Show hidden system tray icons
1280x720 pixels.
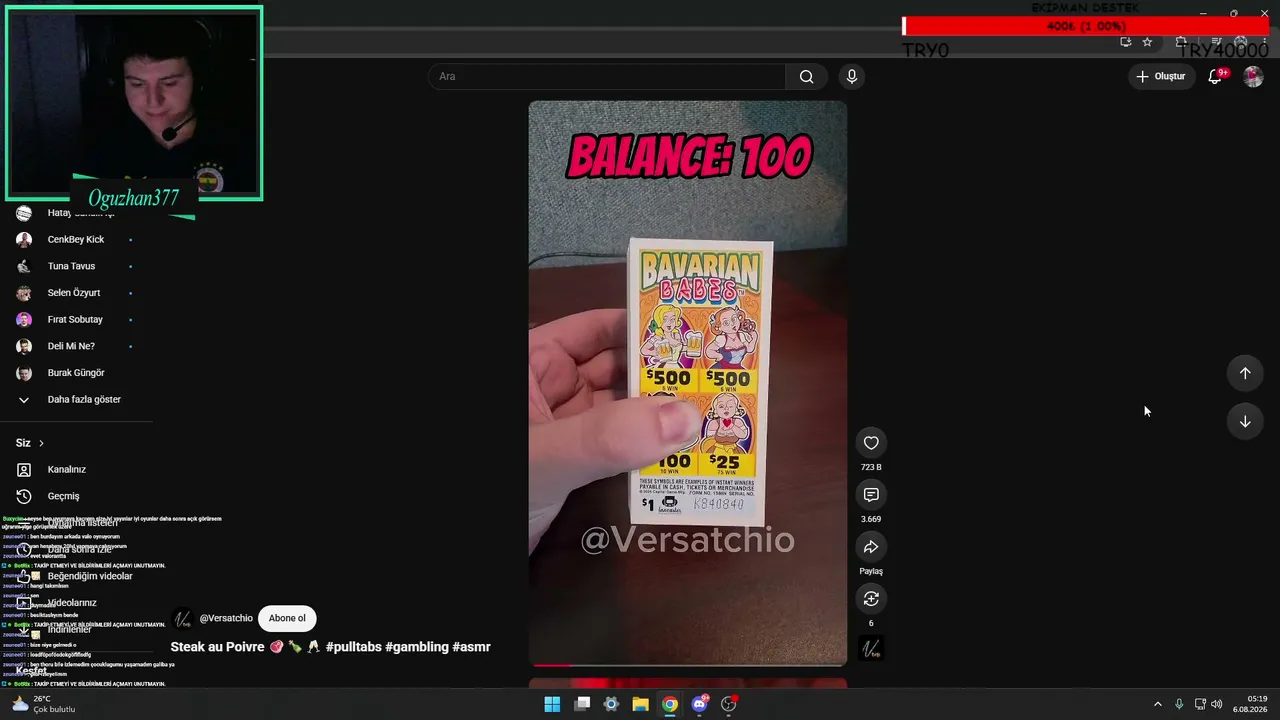(1158, 704)
